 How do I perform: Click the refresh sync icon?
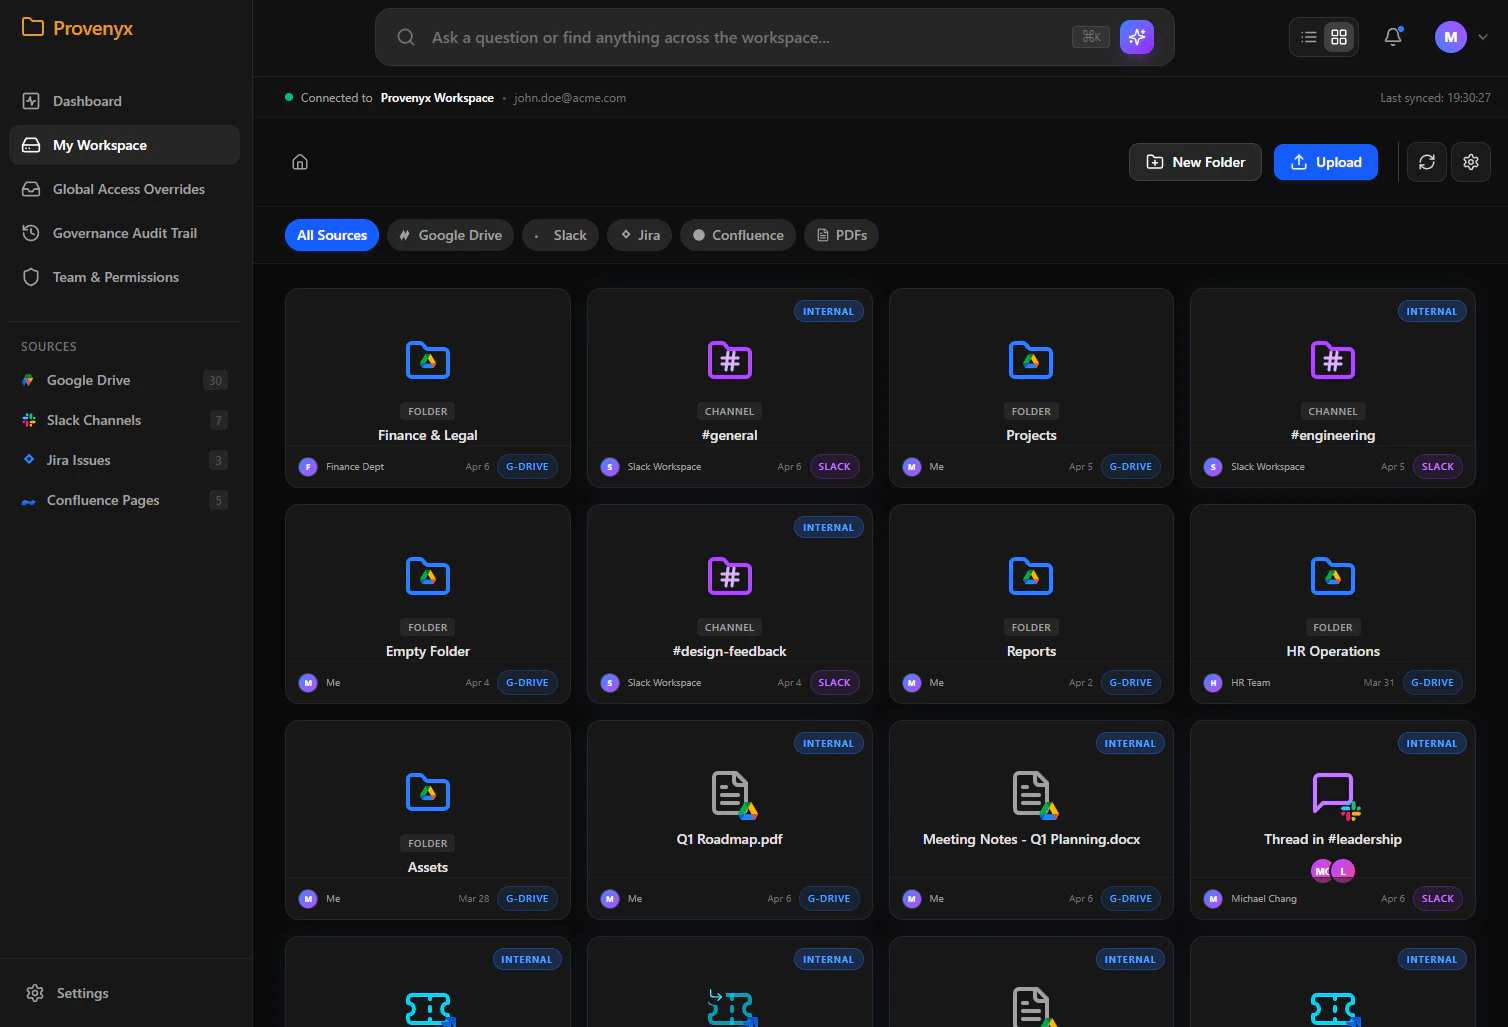click(1427, 162)
